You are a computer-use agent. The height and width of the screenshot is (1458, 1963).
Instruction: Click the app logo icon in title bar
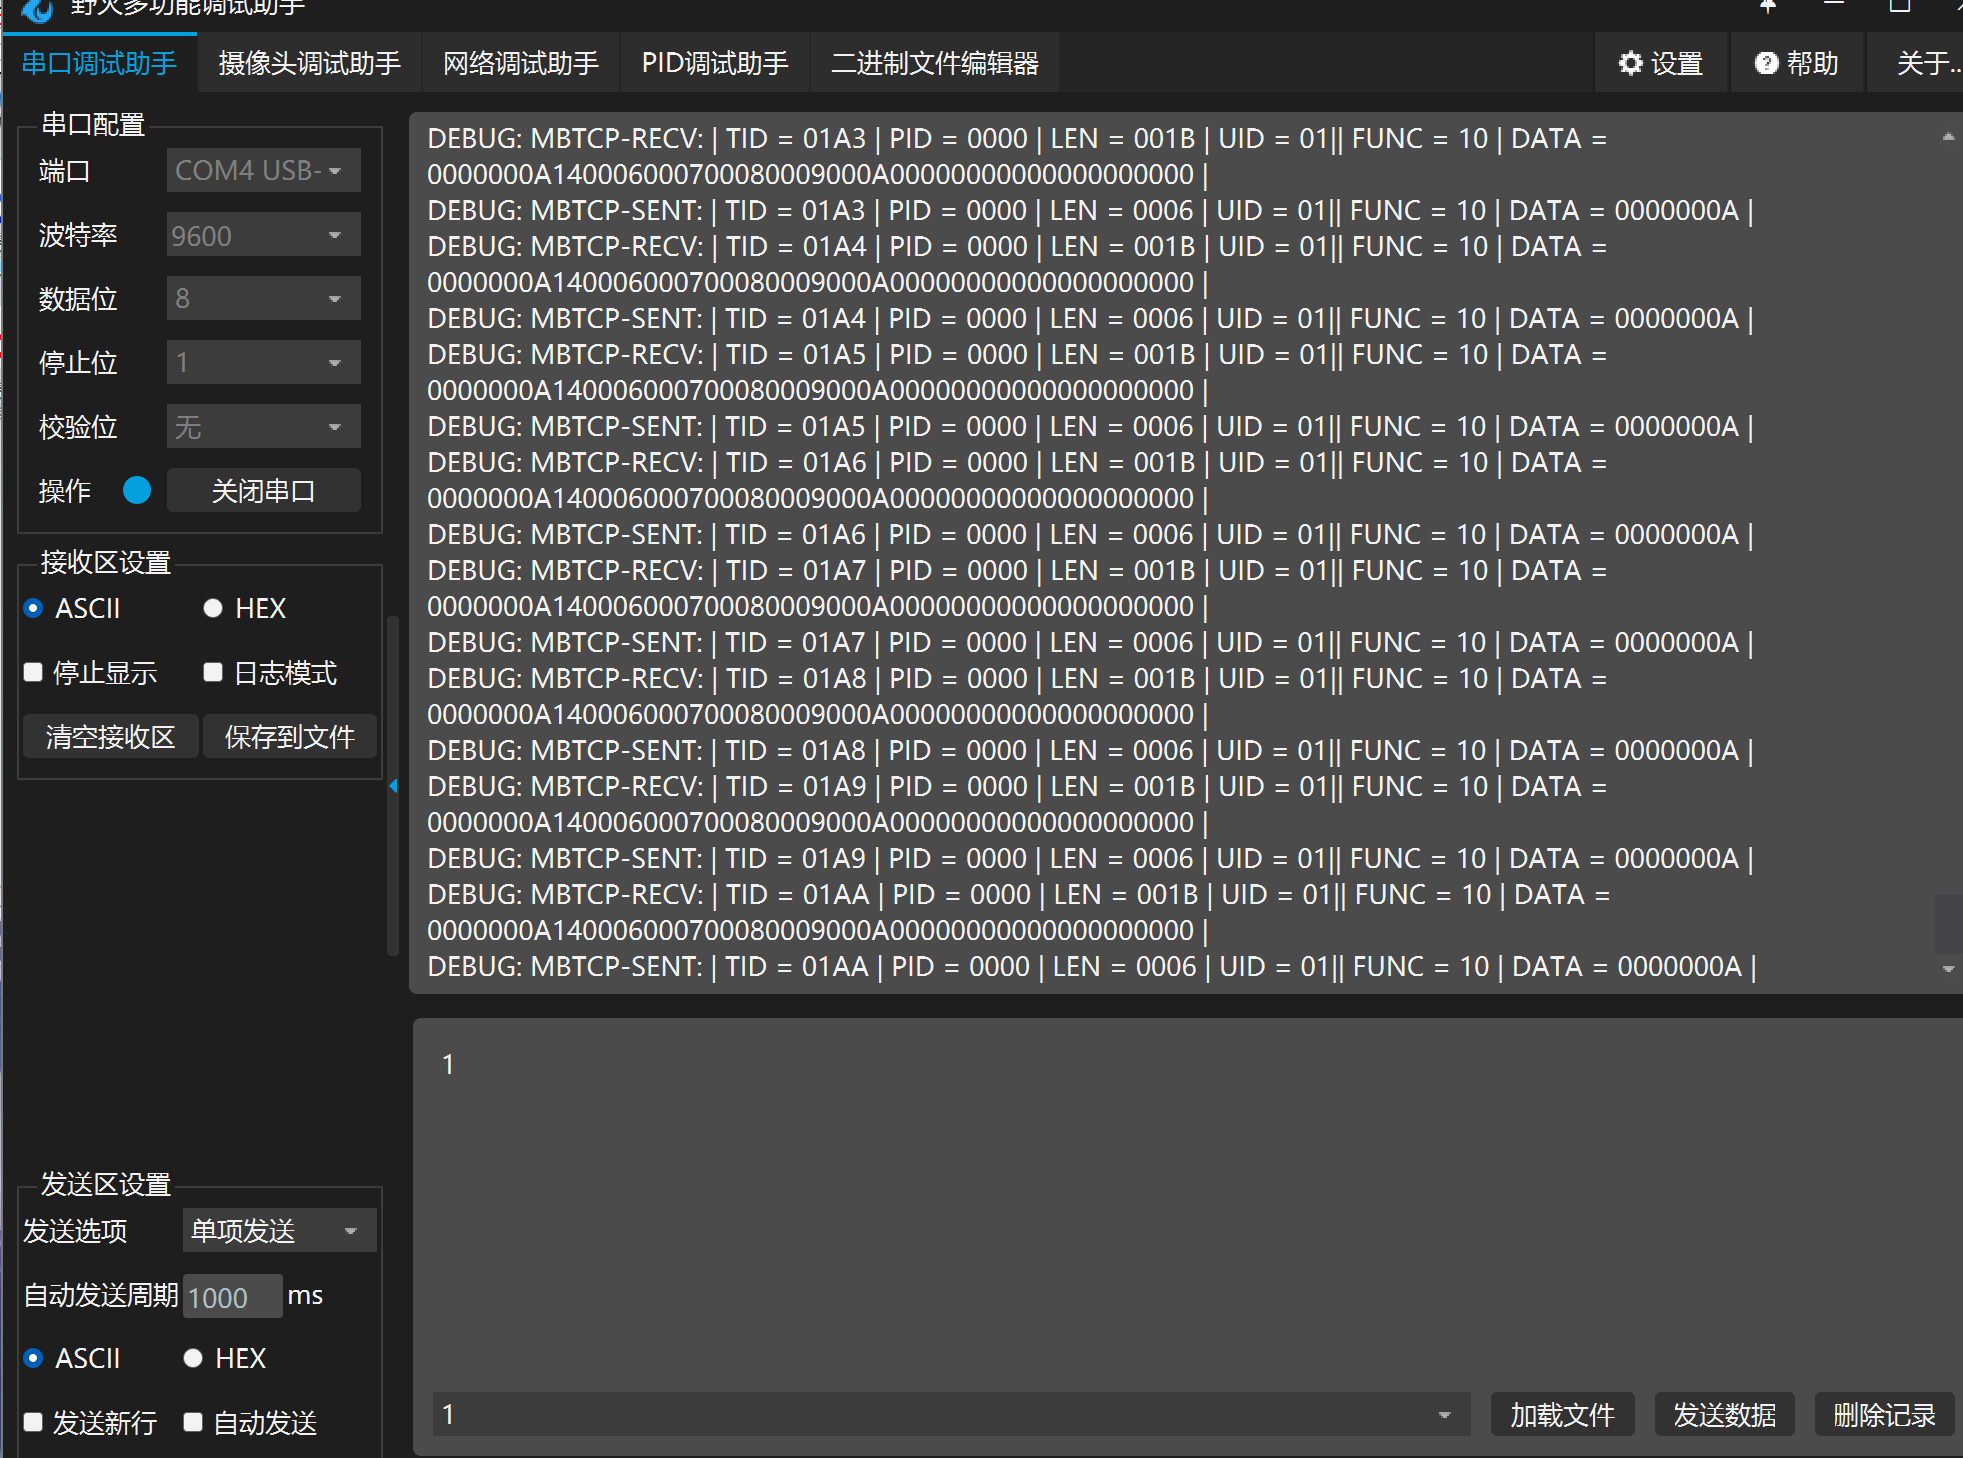[x=37, y=10]
